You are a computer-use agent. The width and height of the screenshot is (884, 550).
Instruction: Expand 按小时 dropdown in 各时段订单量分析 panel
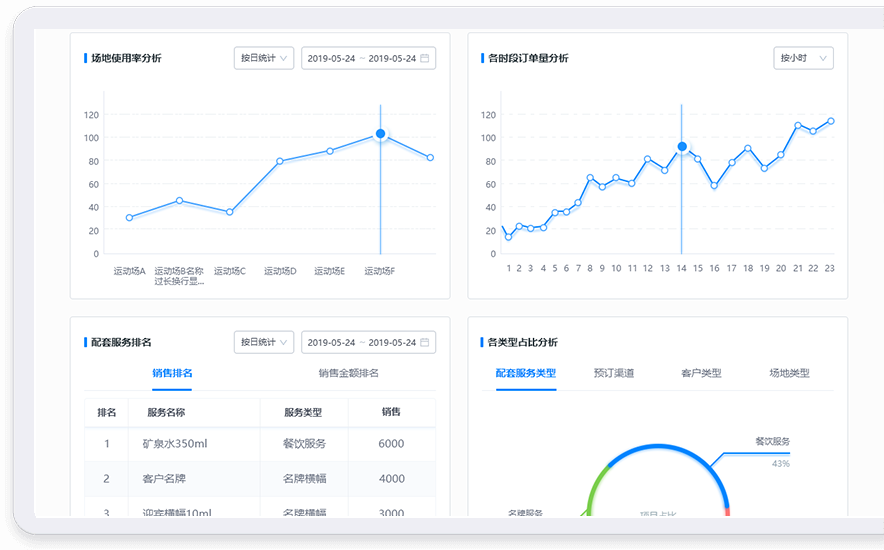803,58
